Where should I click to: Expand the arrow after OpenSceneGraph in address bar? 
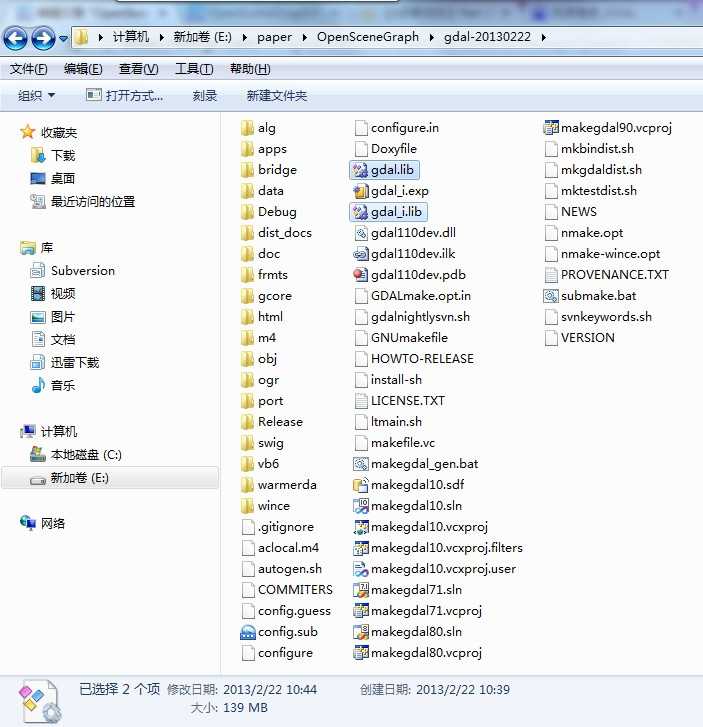(432, 37)
